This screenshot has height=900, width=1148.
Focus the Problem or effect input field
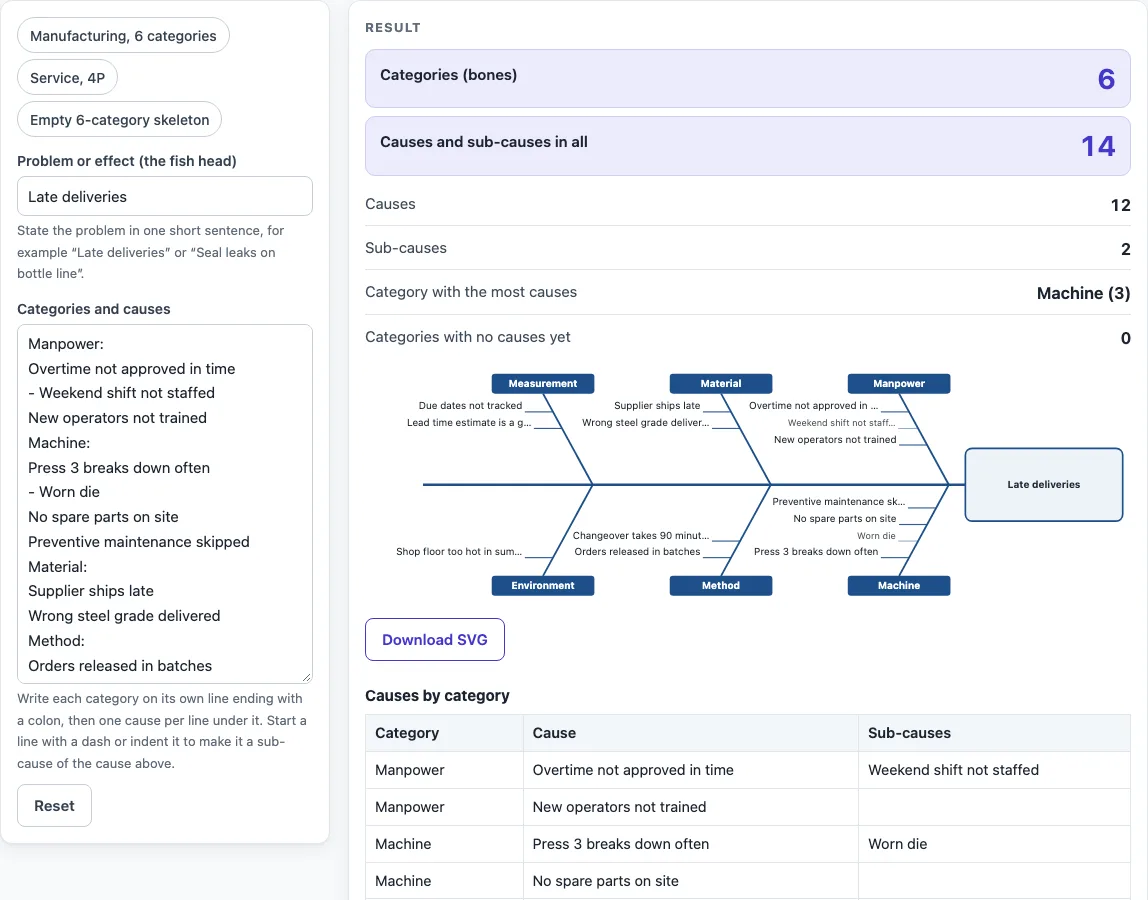165,196
